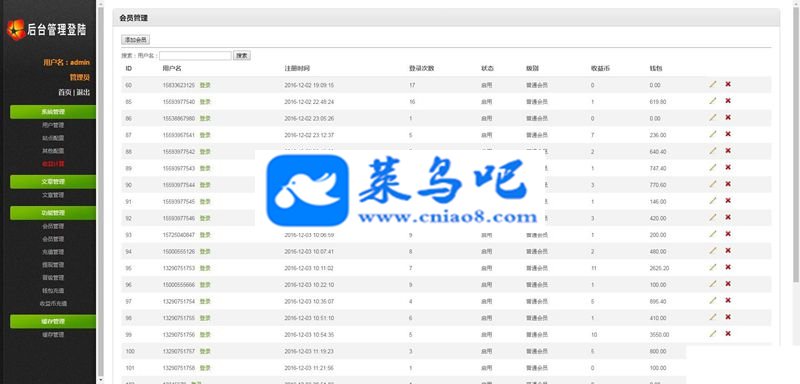800x384 pixels.
Task: Click the pencil icon in row ID 89
Action: point(713,167)
